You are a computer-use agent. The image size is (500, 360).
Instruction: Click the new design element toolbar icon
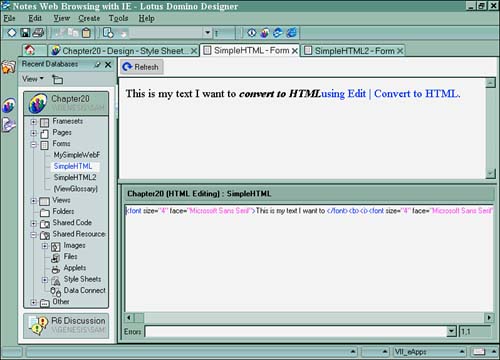click(108, 33)
